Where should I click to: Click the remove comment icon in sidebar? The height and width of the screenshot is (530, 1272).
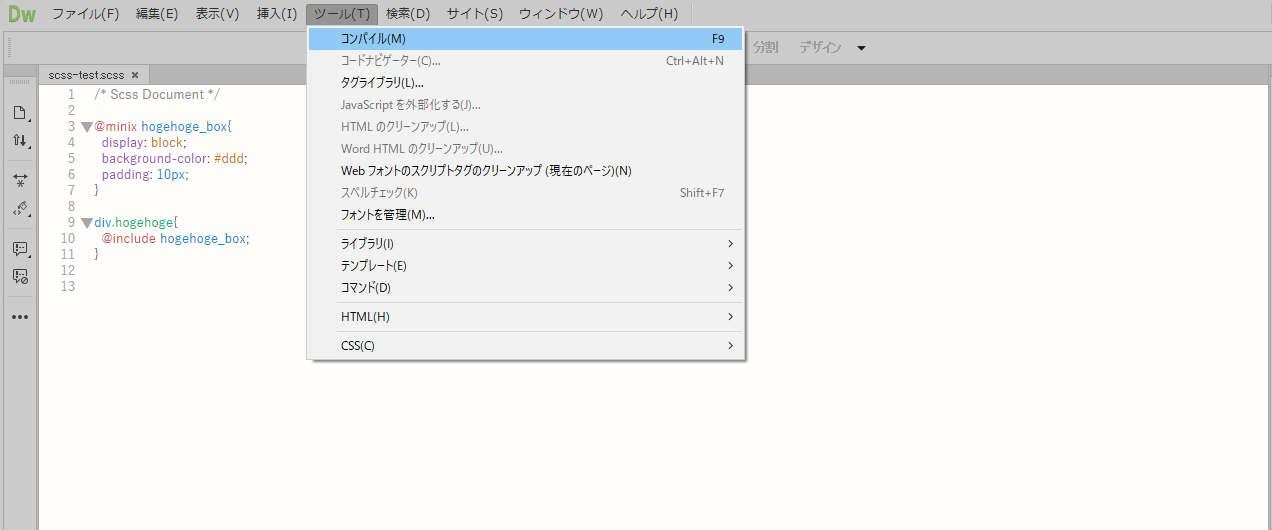point(19,276)
